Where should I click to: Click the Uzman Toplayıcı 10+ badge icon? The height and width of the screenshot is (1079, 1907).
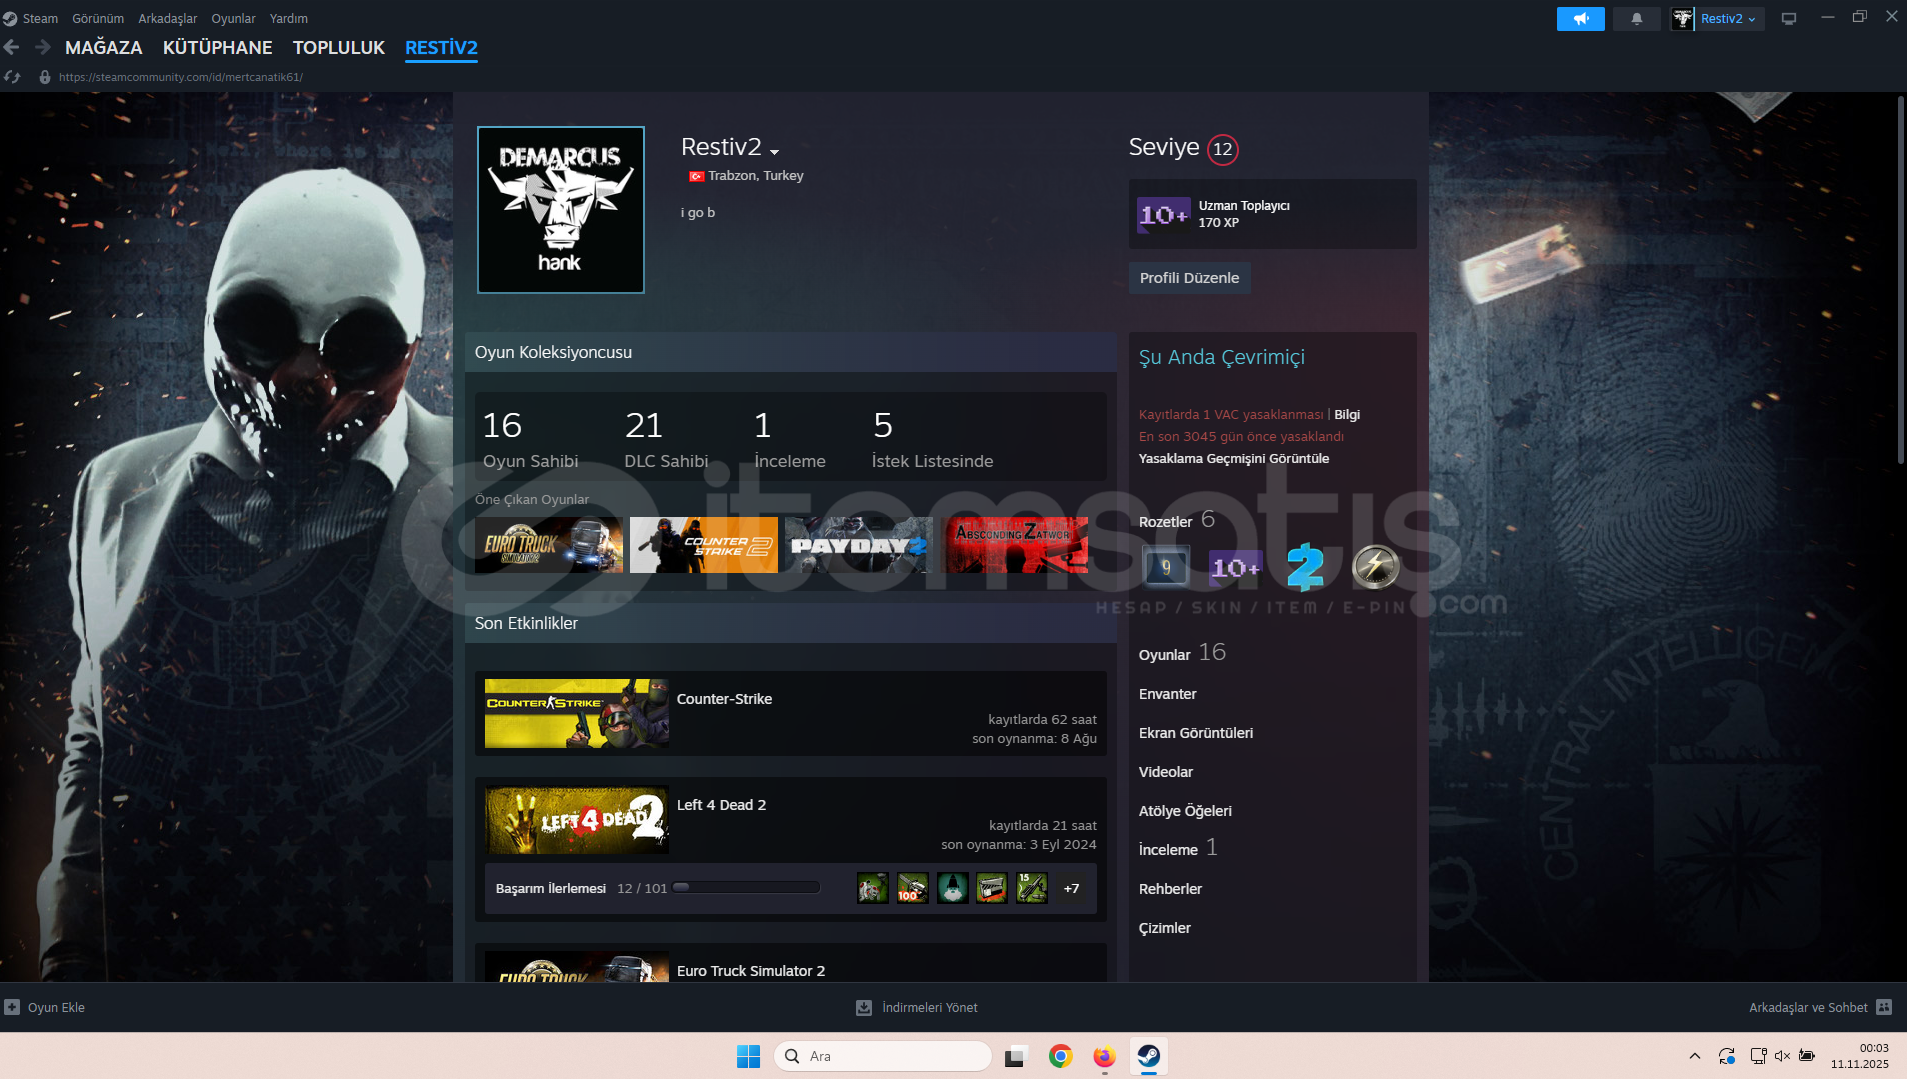click(1164, 214)
